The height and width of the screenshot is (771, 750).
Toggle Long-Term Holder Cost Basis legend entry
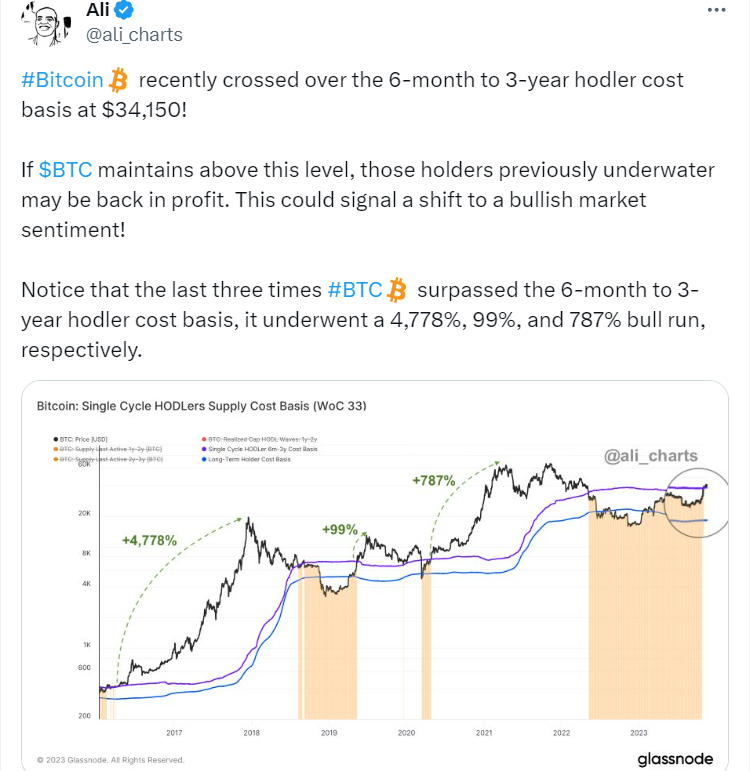point(246,459)
